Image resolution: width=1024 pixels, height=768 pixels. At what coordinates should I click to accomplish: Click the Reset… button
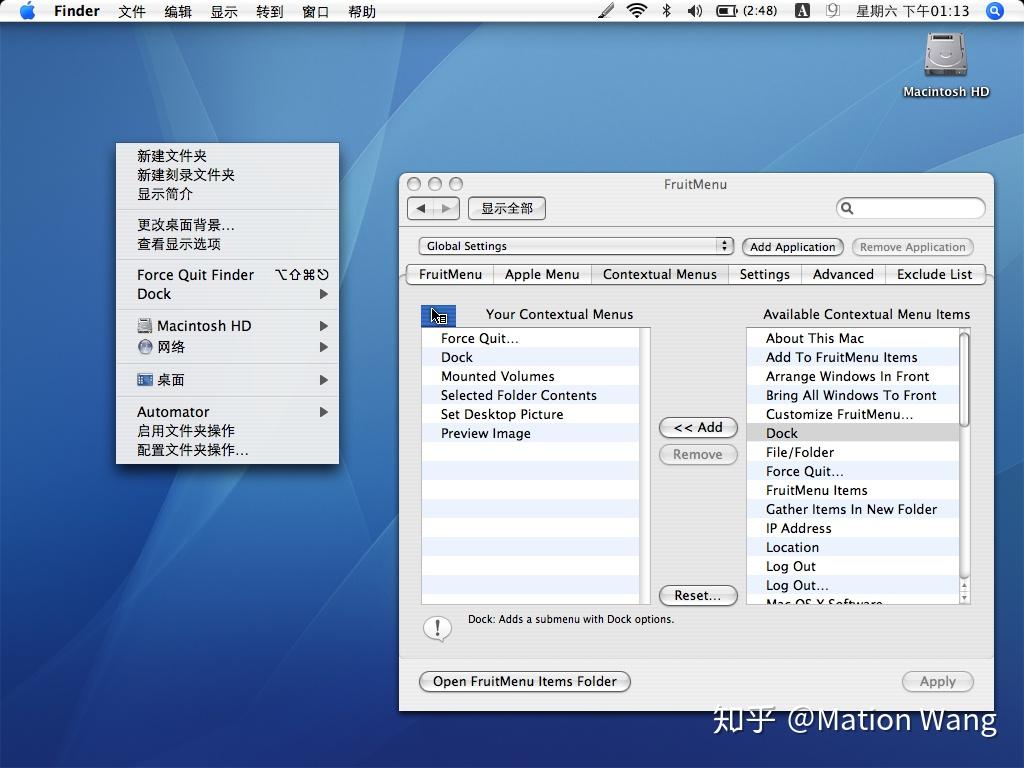[x=698, y=596]
